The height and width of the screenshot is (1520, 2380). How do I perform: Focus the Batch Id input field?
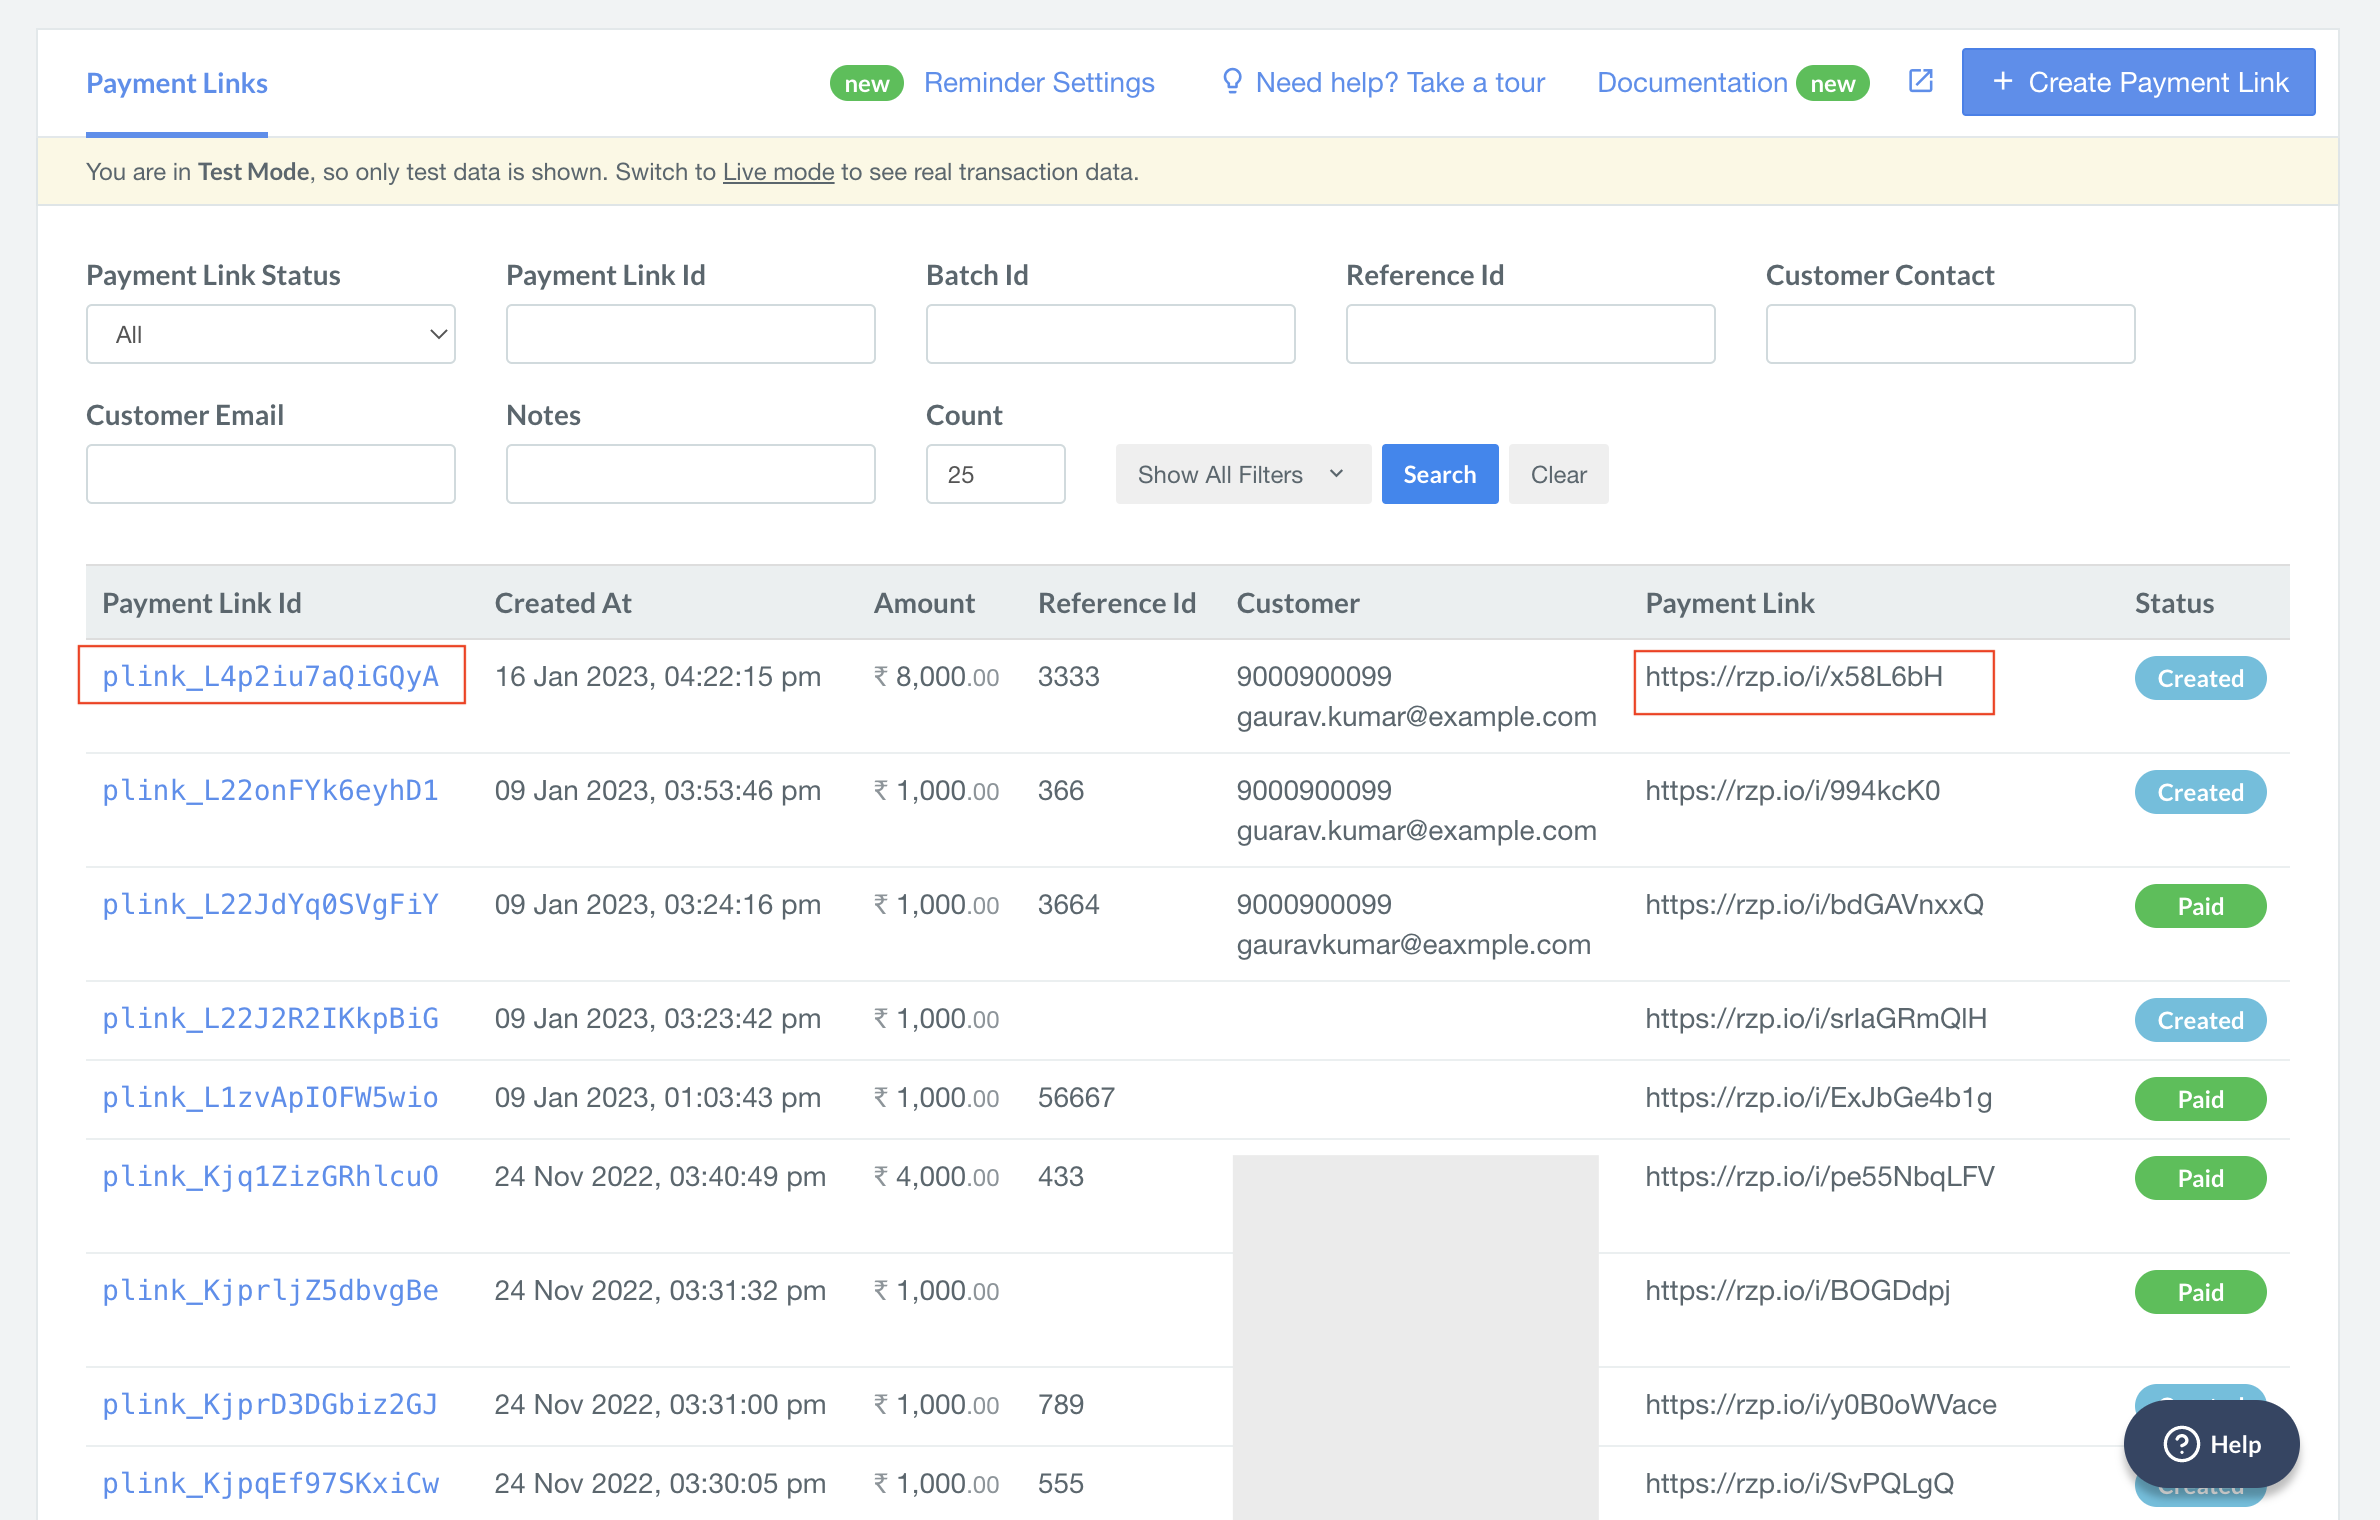[x=1111, y=334]
